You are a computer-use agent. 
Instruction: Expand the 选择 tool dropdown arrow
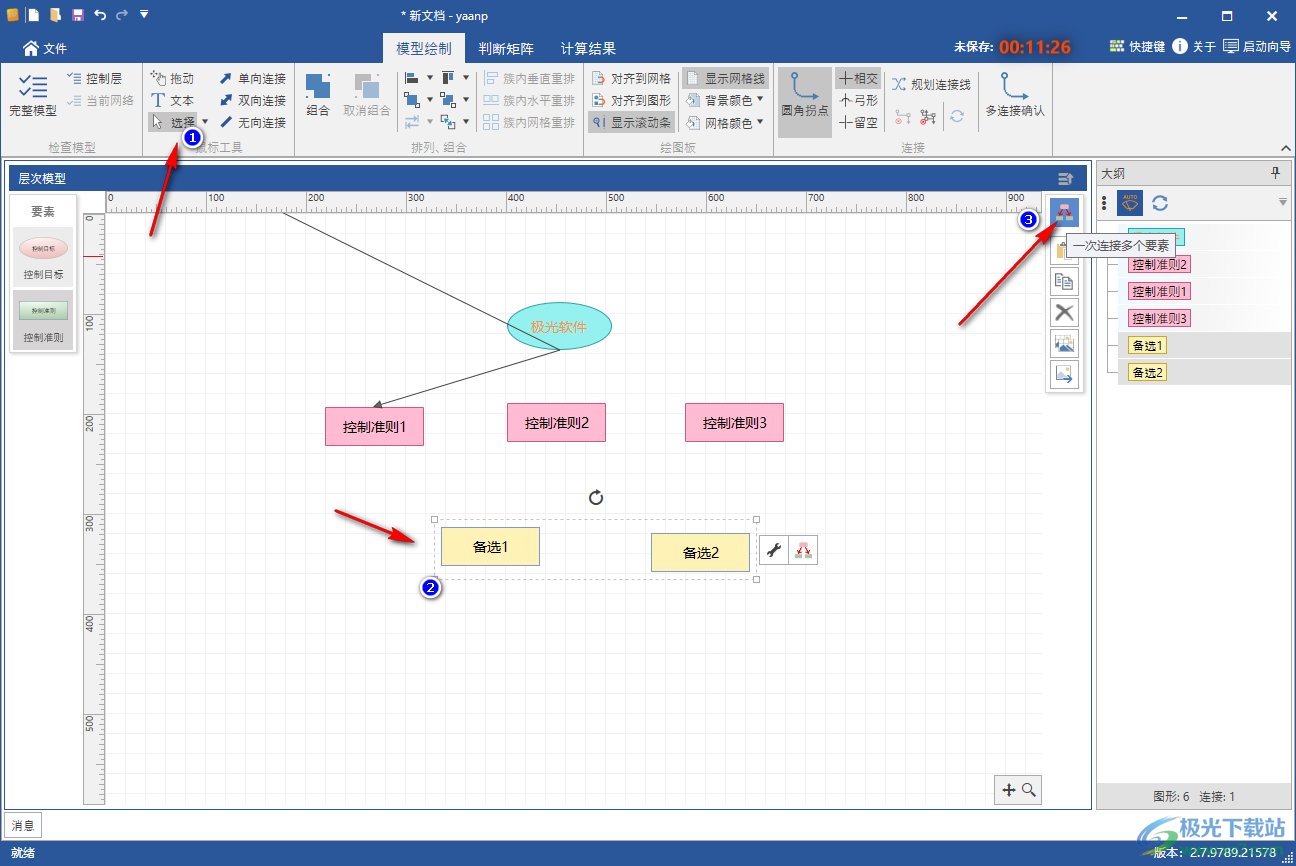(x=205, y=122)
